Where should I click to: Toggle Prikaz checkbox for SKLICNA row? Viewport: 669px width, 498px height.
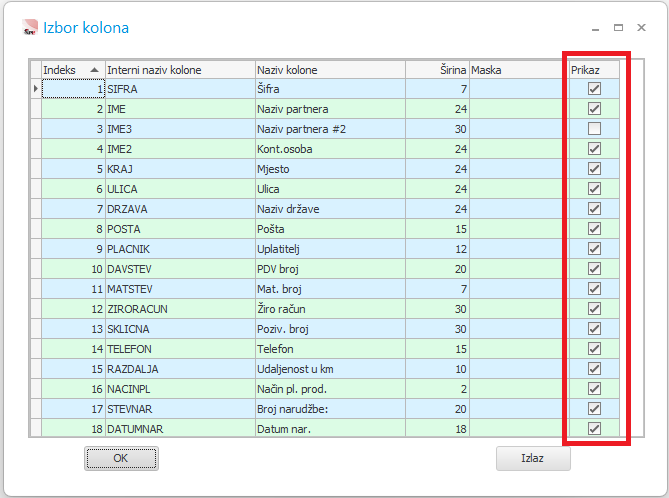pos(594,329)
